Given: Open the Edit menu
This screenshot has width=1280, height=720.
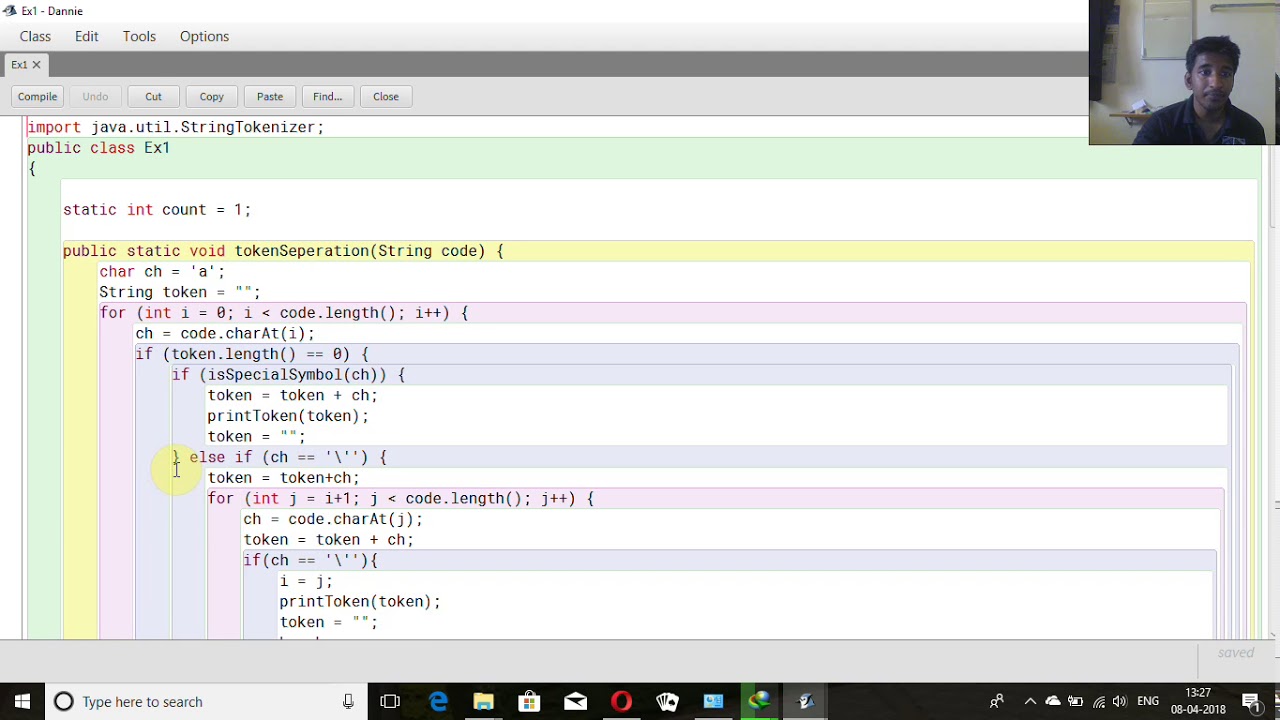Looking at the screenshot, I should [x=86, y=36].
